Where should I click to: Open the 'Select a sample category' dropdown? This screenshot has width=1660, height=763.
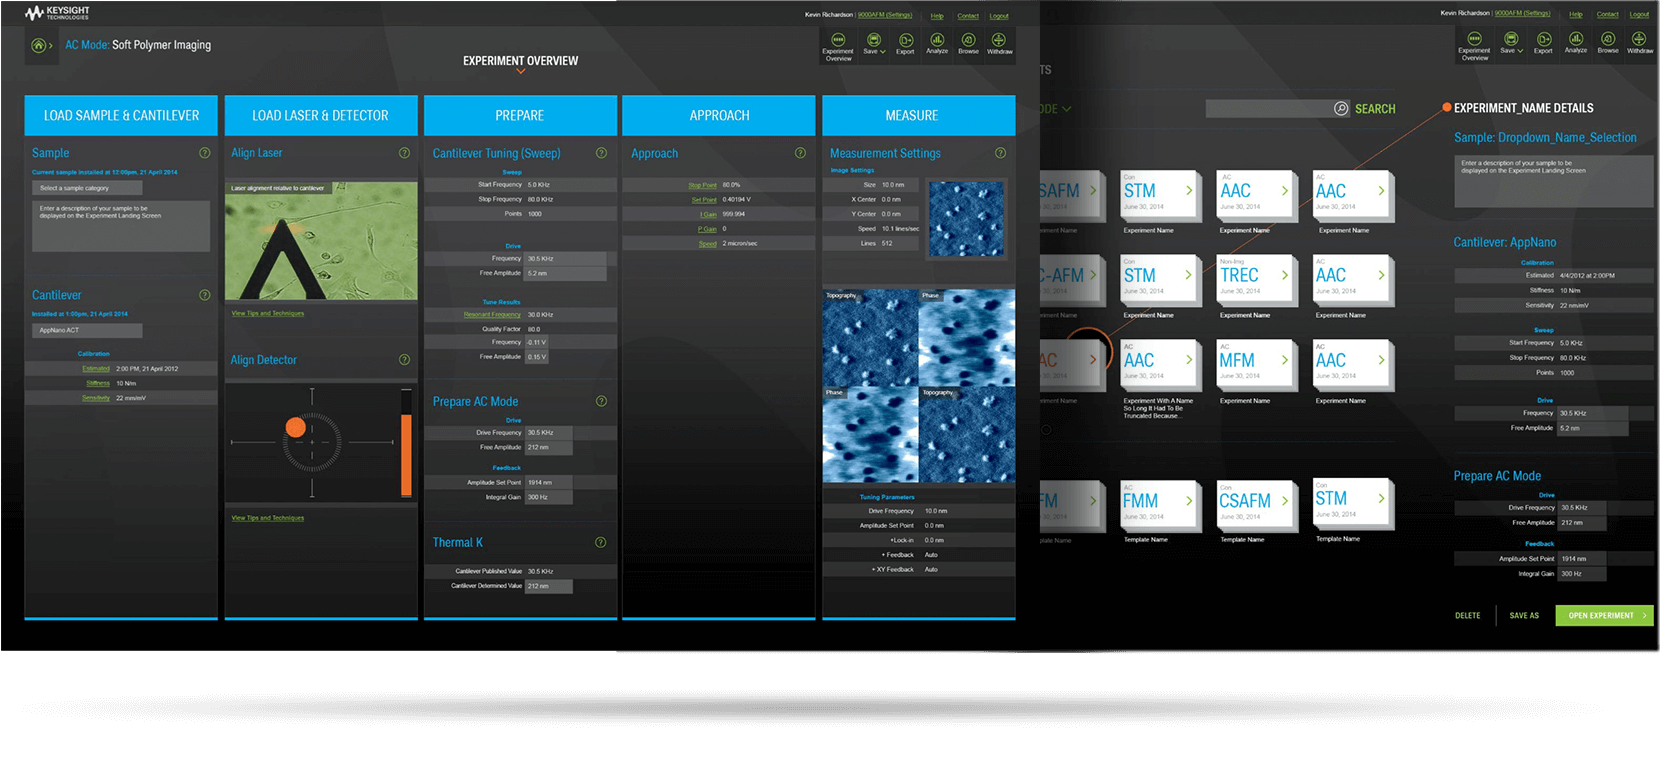click(x=87, y=188)
